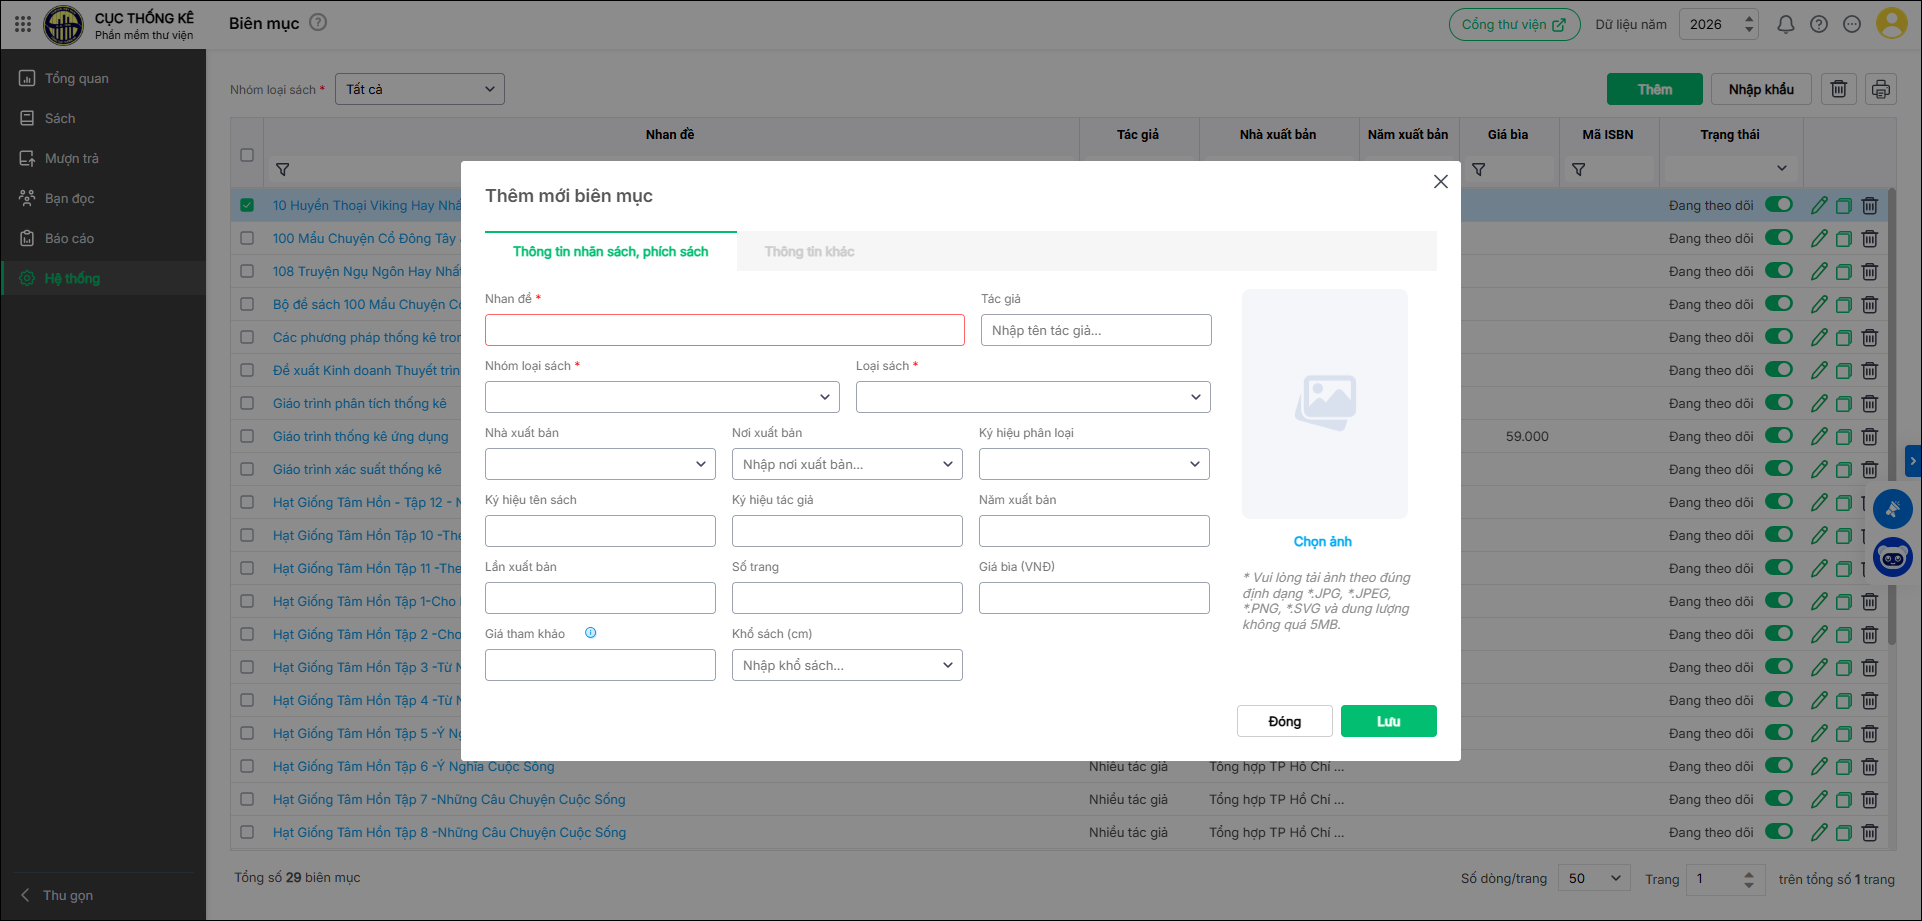Click the print icon in toolbar
The image size is (1922, 921).
pyautogui.click(x=1880, y=89)
